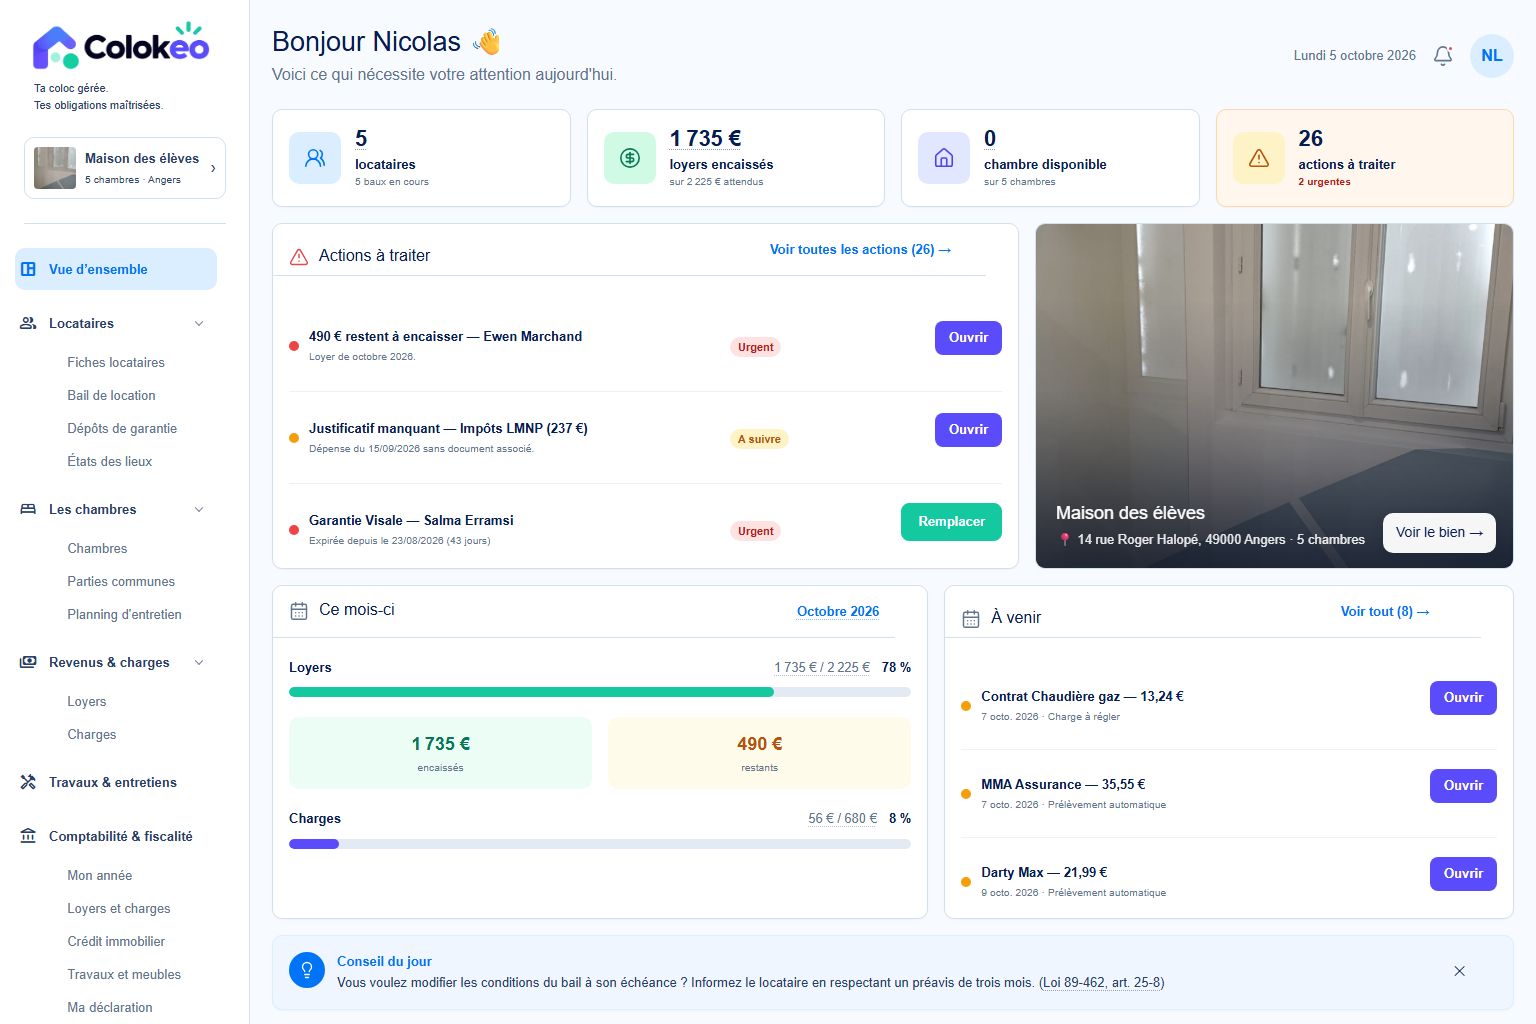Click Voir le bien on property photo
Viewport: 1536px width, 1024px height.
coord(1439,532)
